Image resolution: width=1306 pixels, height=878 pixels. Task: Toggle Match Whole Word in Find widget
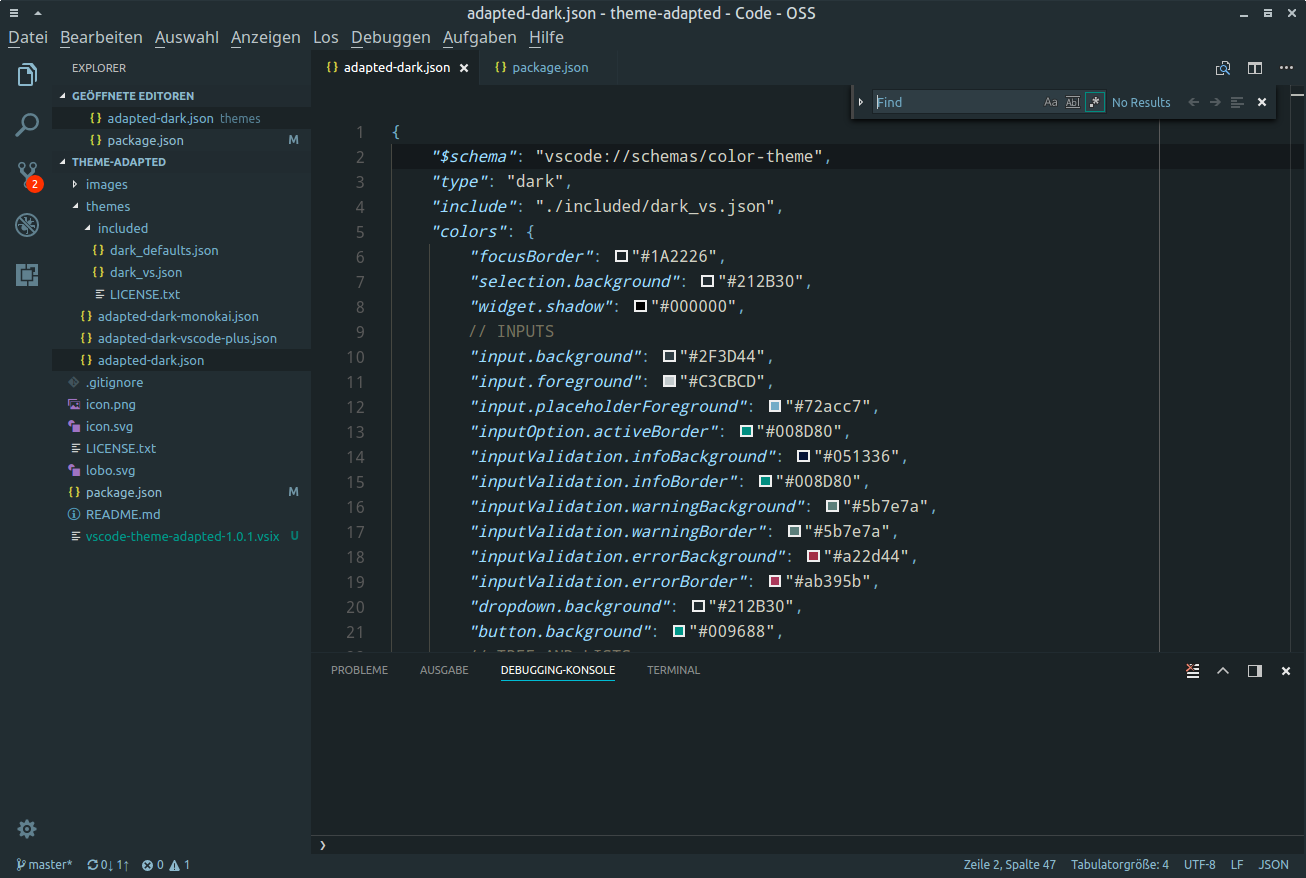1073,102
